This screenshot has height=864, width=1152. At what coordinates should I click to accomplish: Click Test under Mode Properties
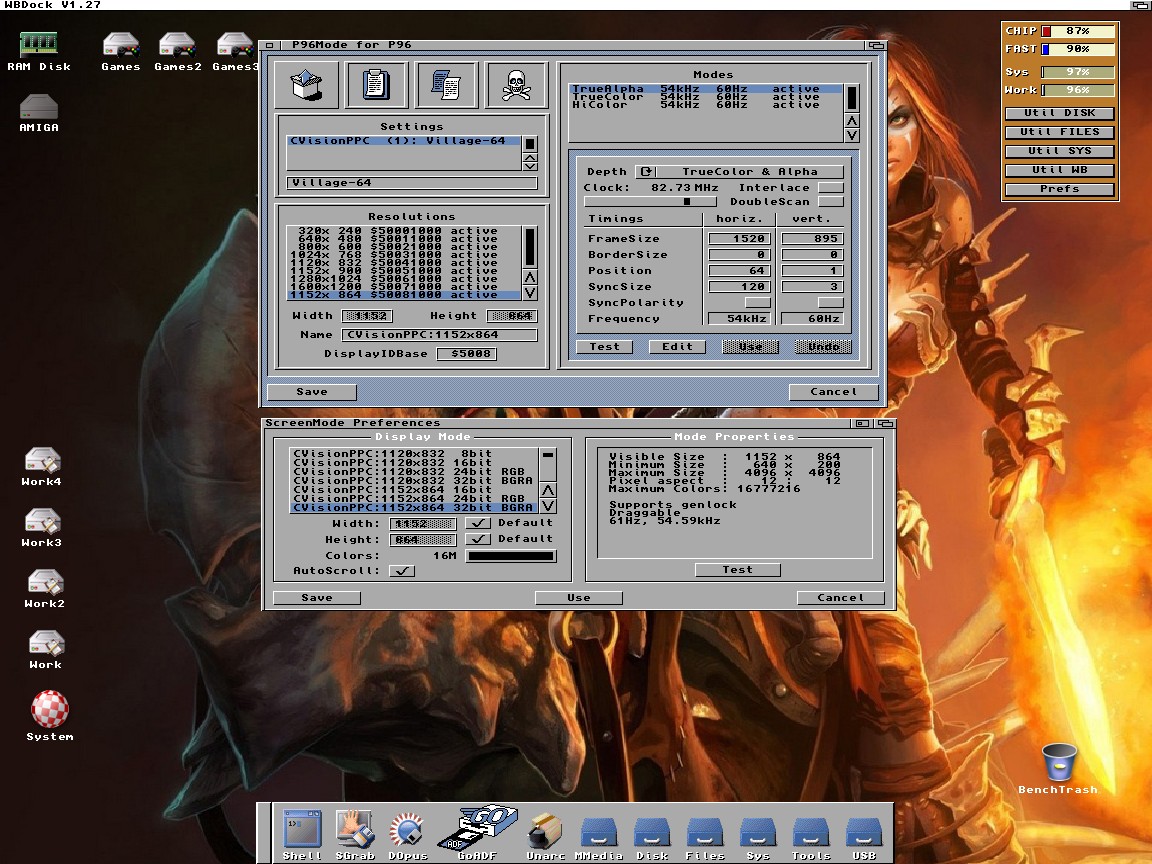pos(738,569)
